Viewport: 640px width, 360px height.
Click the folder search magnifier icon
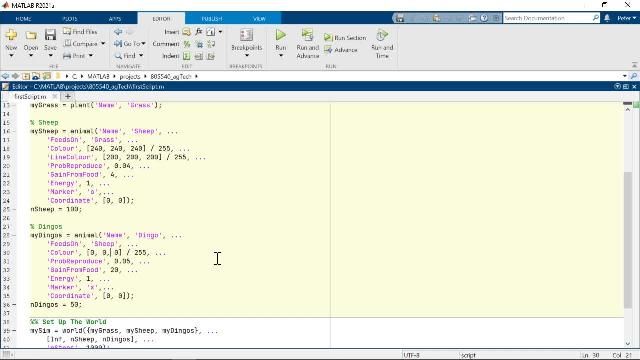pos(634,76)
